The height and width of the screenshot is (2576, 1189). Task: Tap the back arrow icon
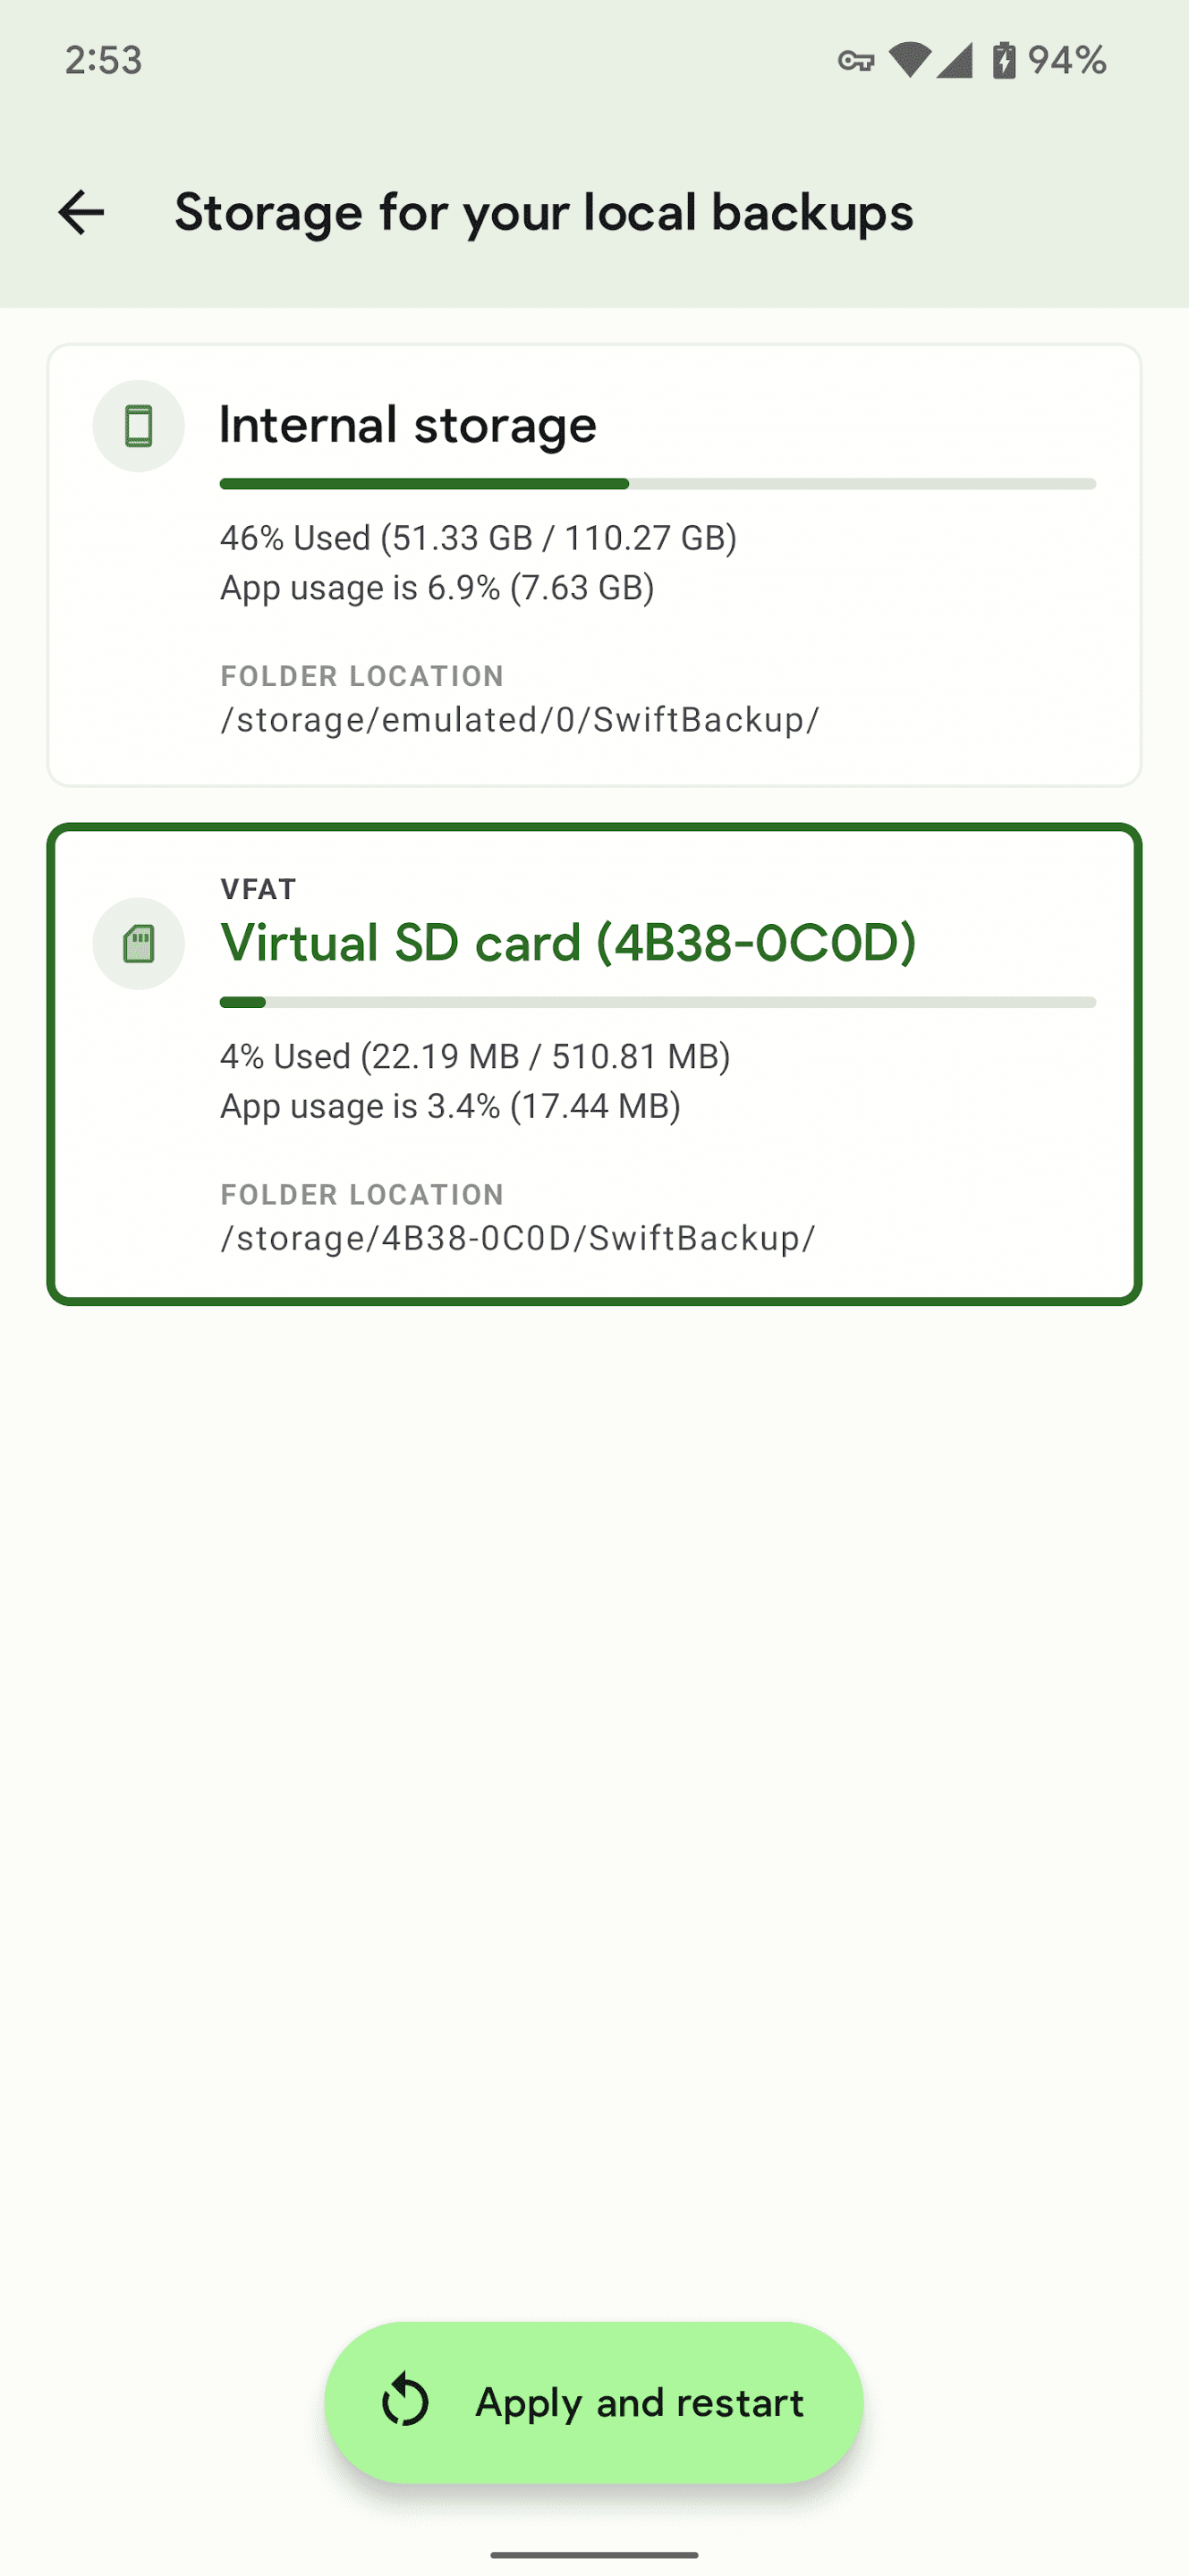click(81, 212)
